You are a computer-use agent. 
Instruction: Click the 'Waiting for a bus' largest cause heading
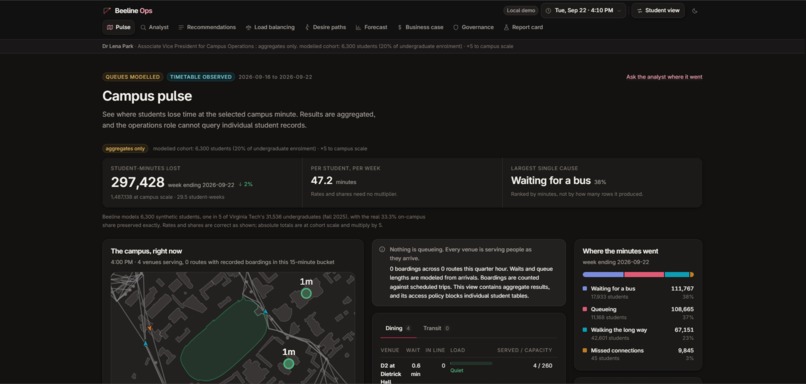coord(551,181)
